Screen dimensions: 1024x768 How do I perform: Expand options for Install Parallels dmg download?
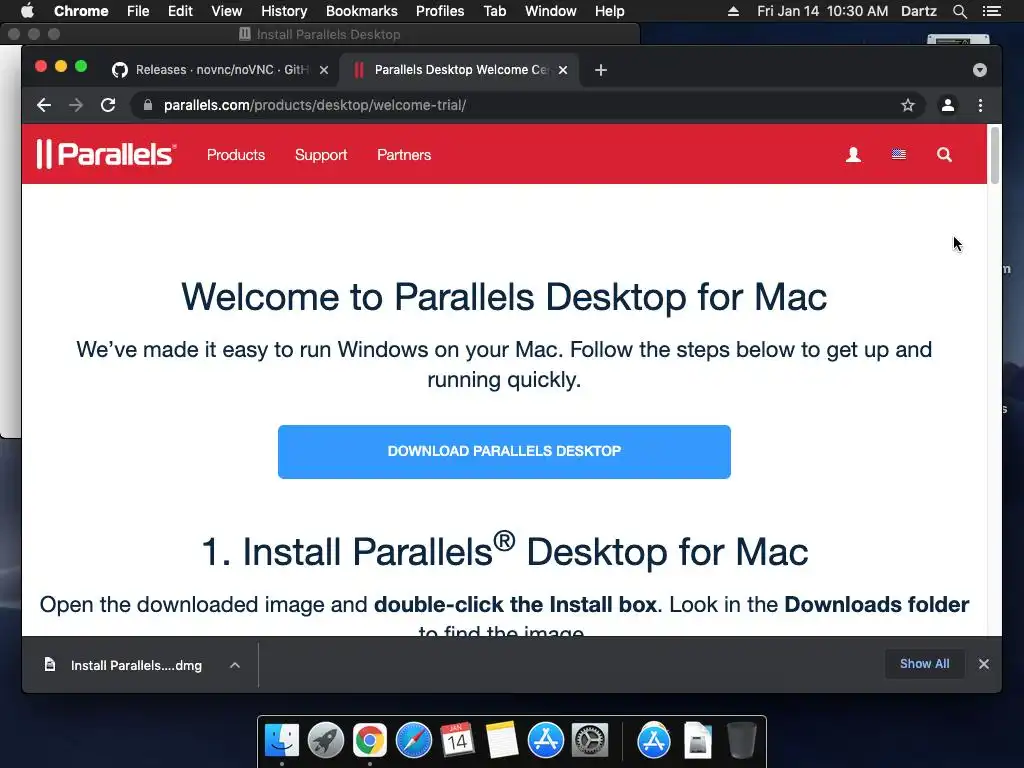(235, 665)
